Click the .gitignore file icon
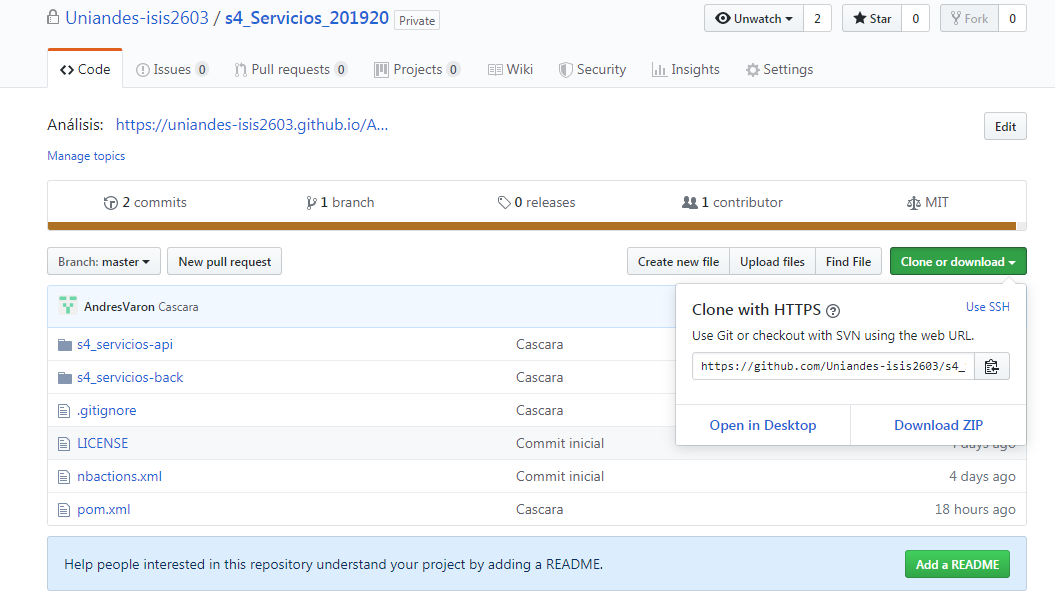1055x598 pixels. pos(64,411)
